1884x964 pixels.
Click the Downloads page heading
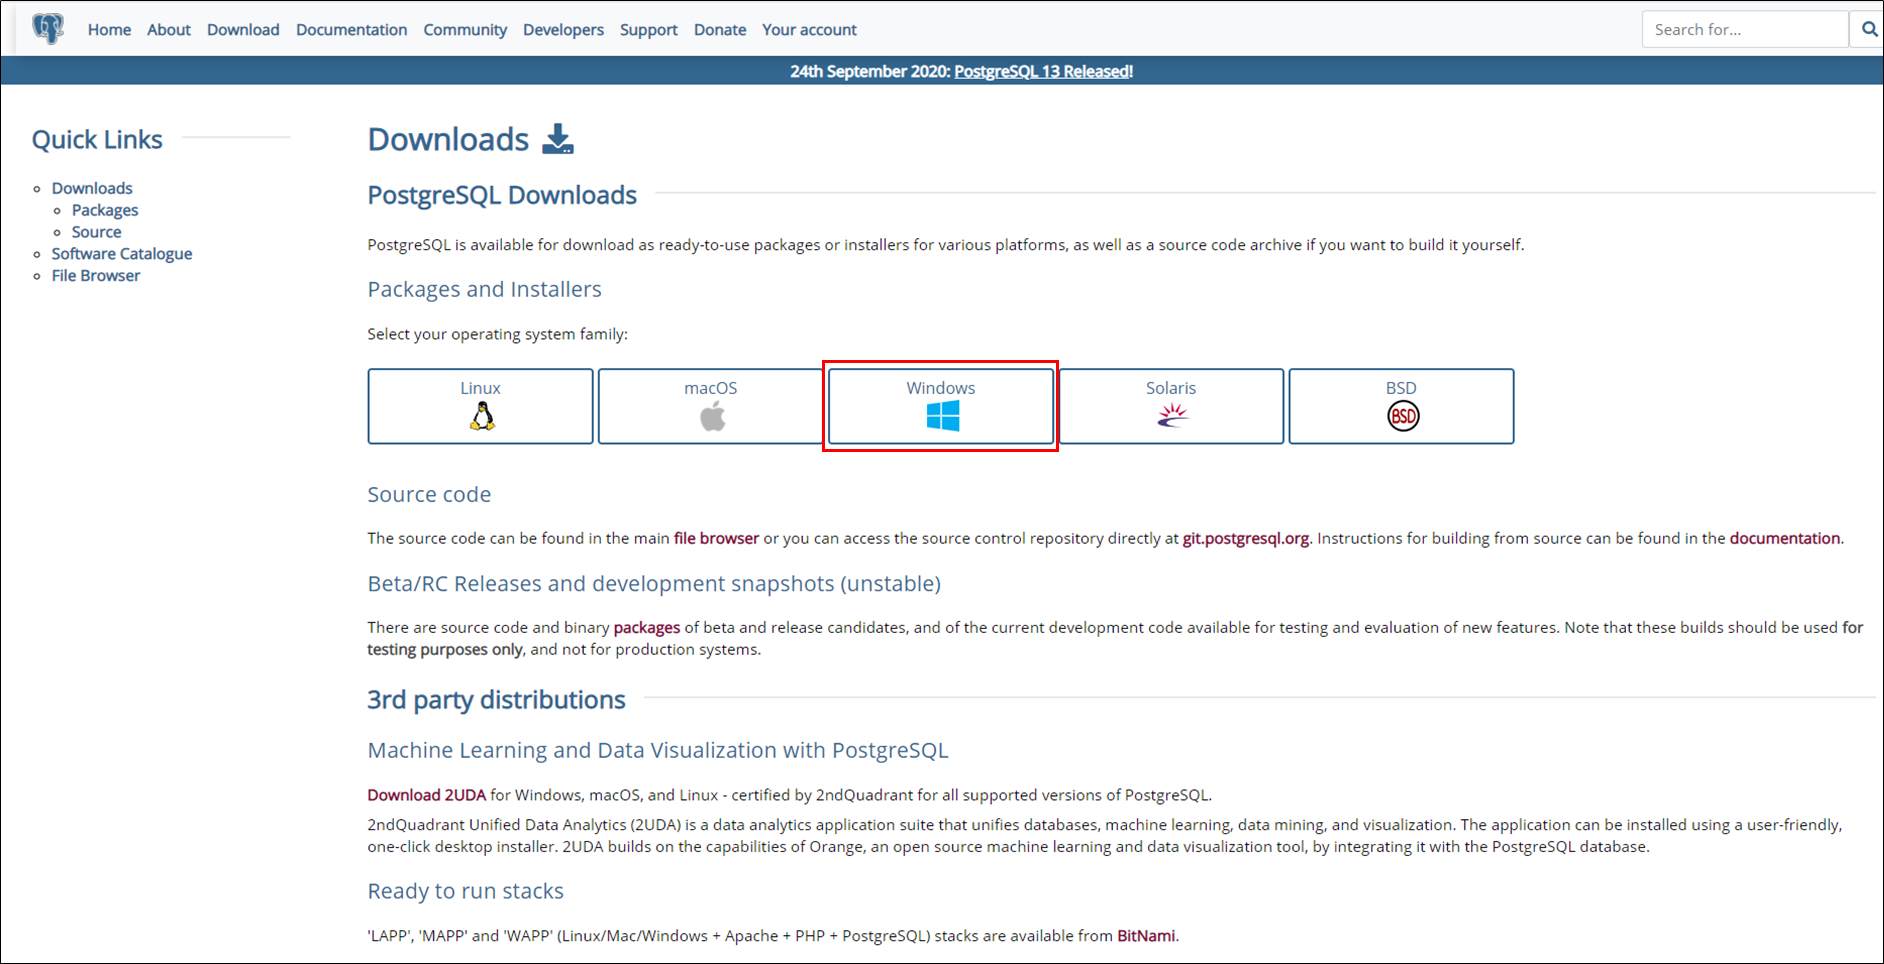pos(448,139)
